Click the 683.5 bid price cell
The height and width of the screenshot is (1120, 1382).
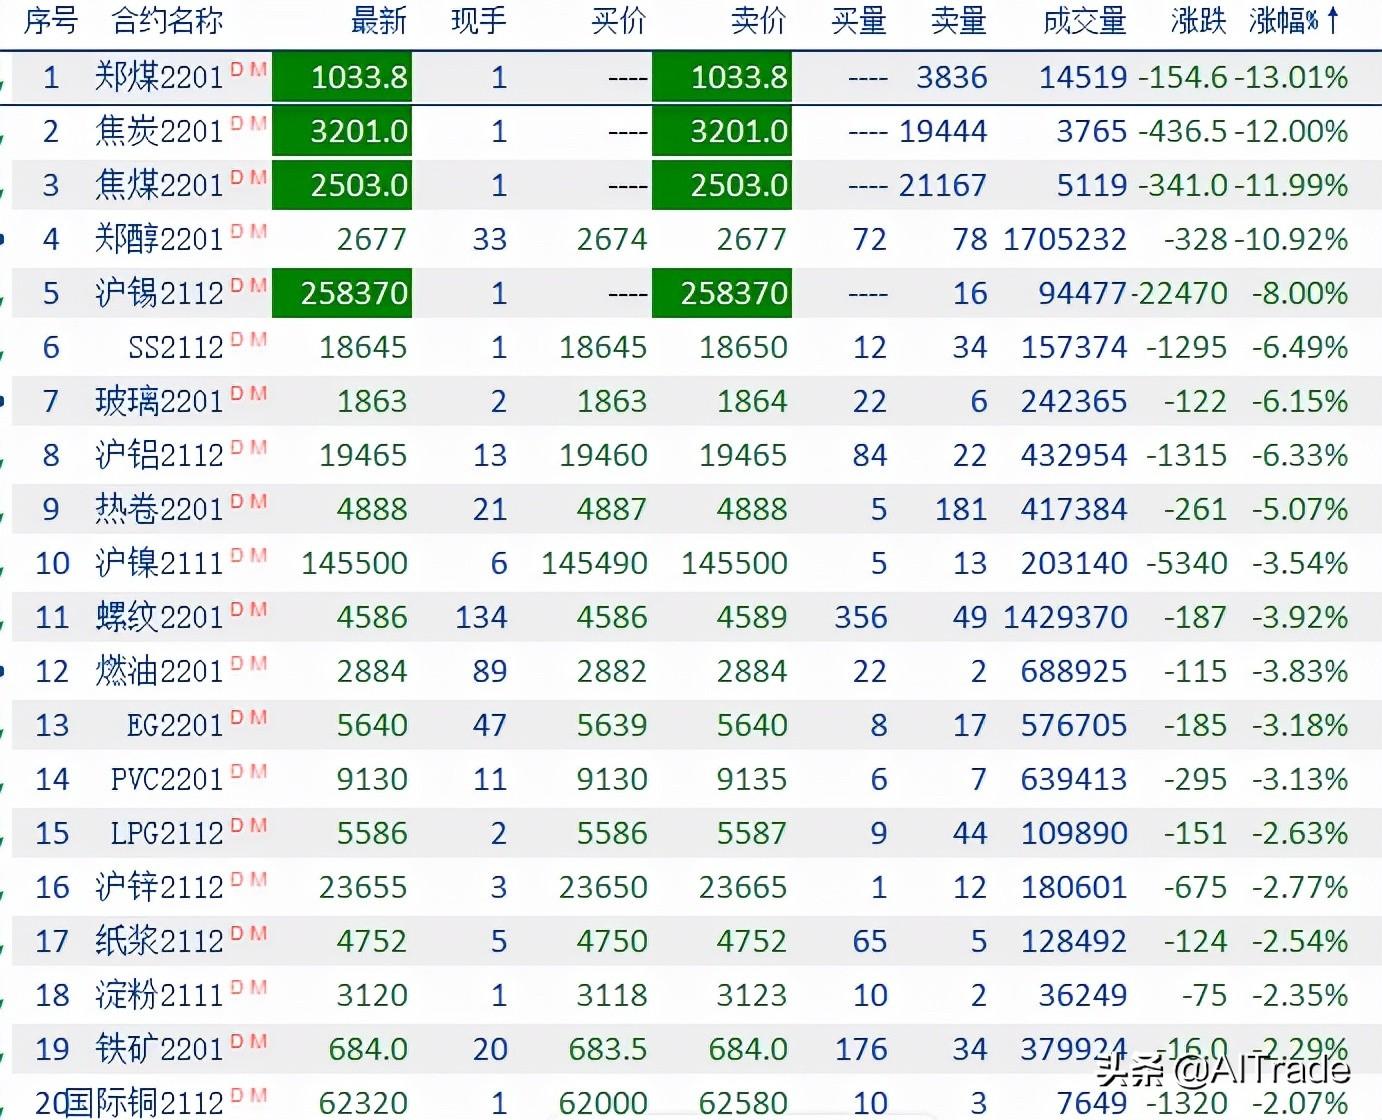608,1049
